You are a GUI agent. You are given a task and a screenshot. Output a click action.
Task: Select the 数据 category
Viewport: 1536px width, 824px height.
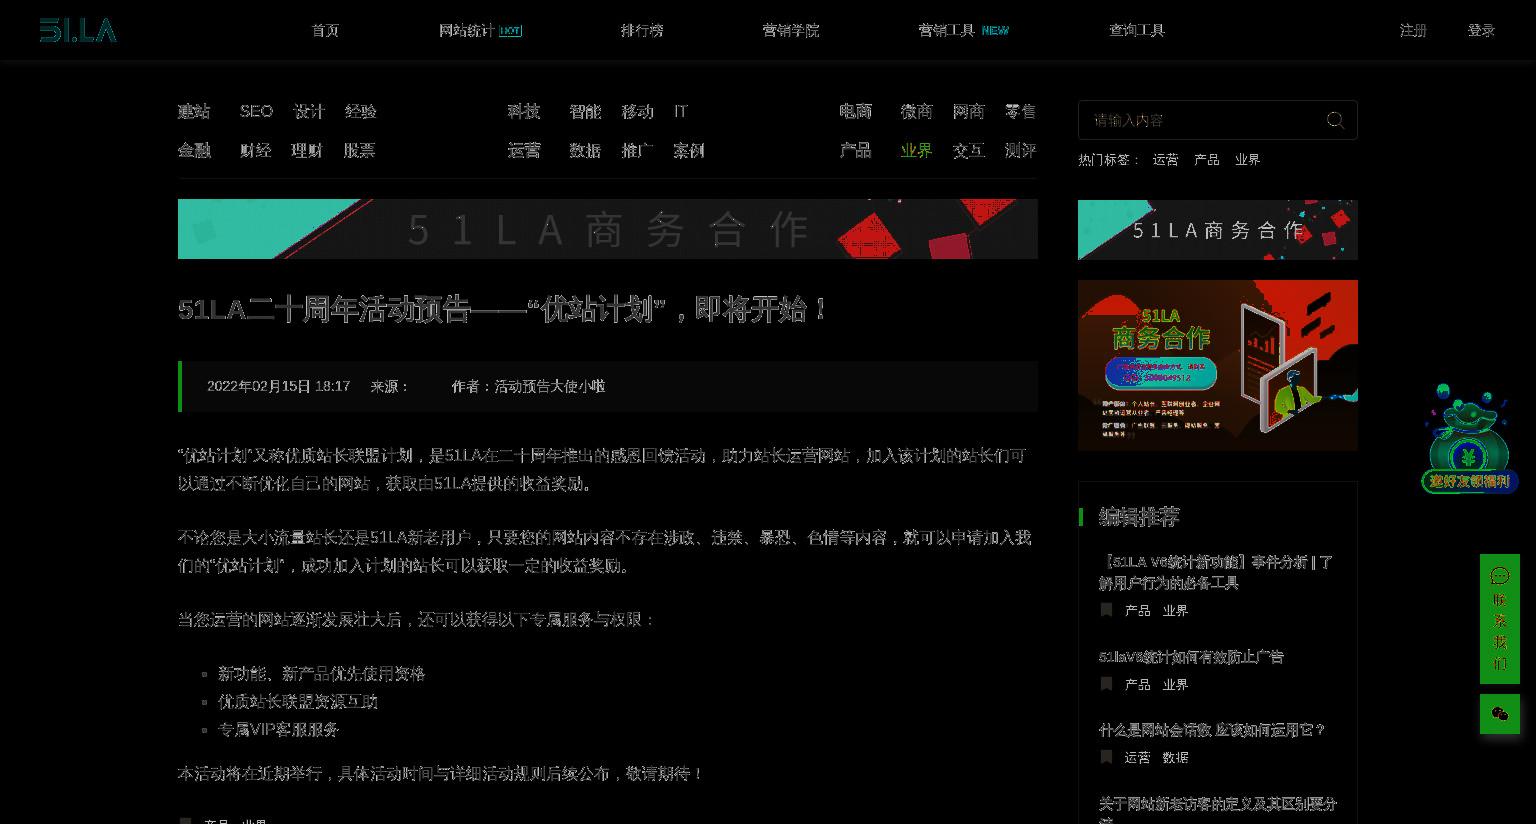coord(585,150)
